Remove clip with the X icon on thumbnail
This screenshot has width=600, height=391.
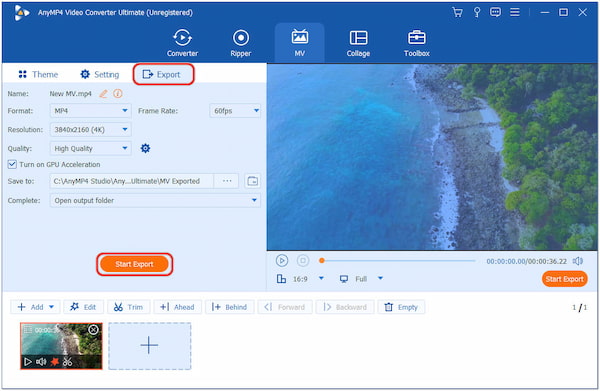[93, 330]
